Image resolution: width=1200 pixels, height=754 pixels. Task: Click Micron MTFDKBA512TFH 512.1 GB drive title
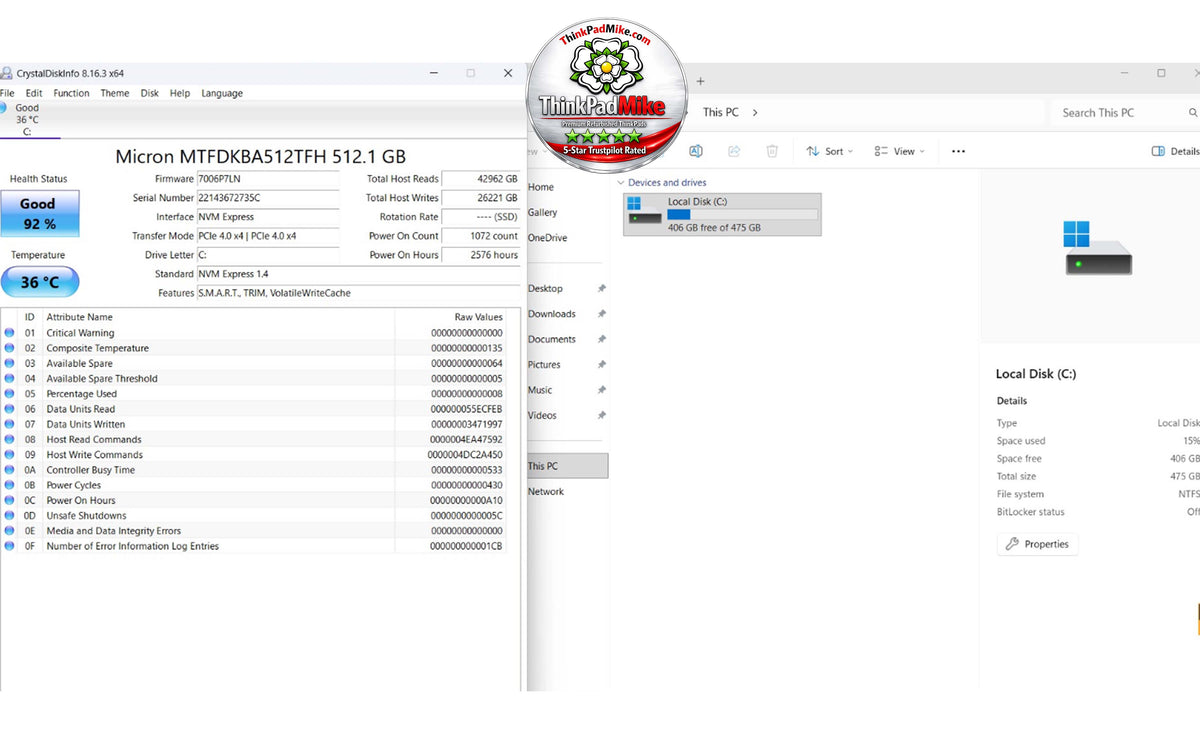click(x=261, y=156)
